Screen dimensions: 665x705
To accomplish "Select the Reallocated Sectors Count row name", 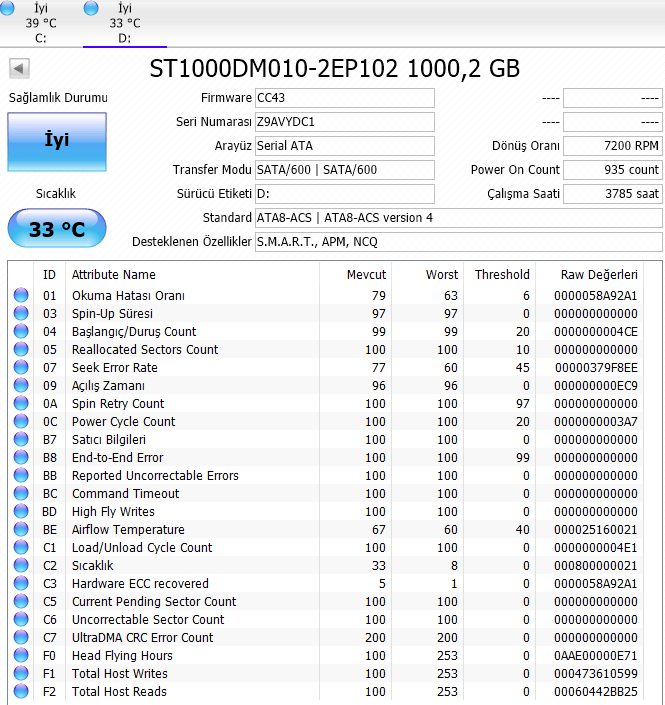I will 145,350.
